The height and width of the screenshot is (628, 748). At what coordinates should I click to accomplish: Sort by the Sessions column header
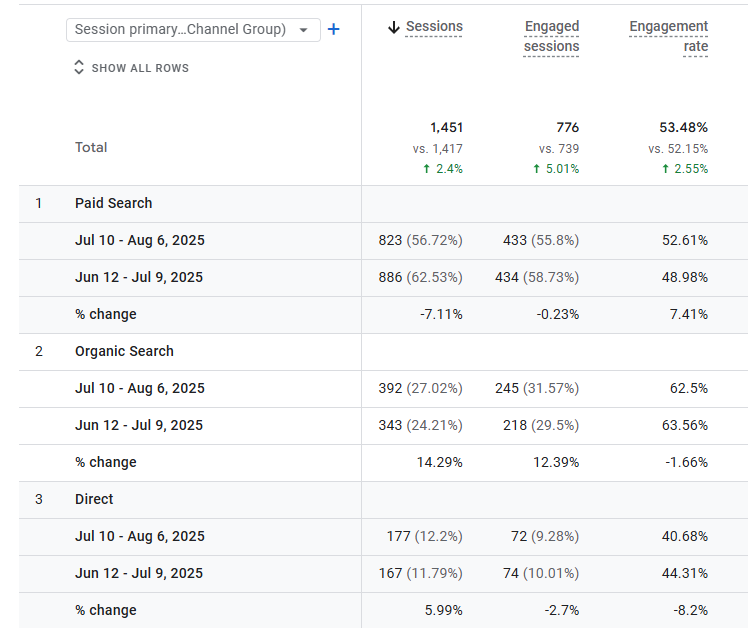(434, 27)
